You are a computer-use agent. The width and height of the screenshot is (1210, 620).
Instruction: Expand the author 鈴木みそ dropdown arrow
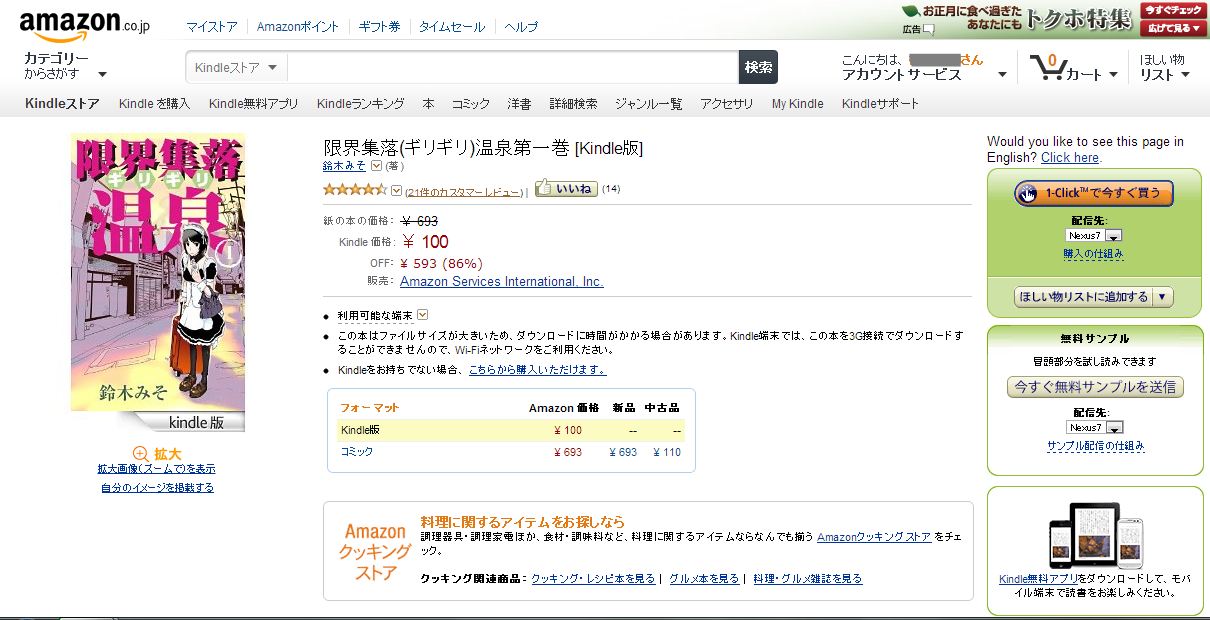coord(376,166)
